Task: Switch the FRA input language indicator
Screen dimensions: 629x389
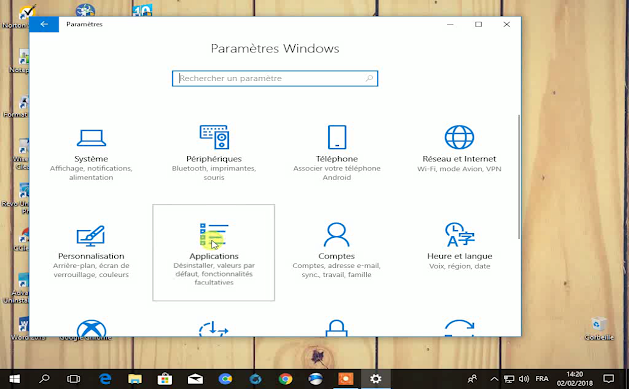Action: click(542, 379)
